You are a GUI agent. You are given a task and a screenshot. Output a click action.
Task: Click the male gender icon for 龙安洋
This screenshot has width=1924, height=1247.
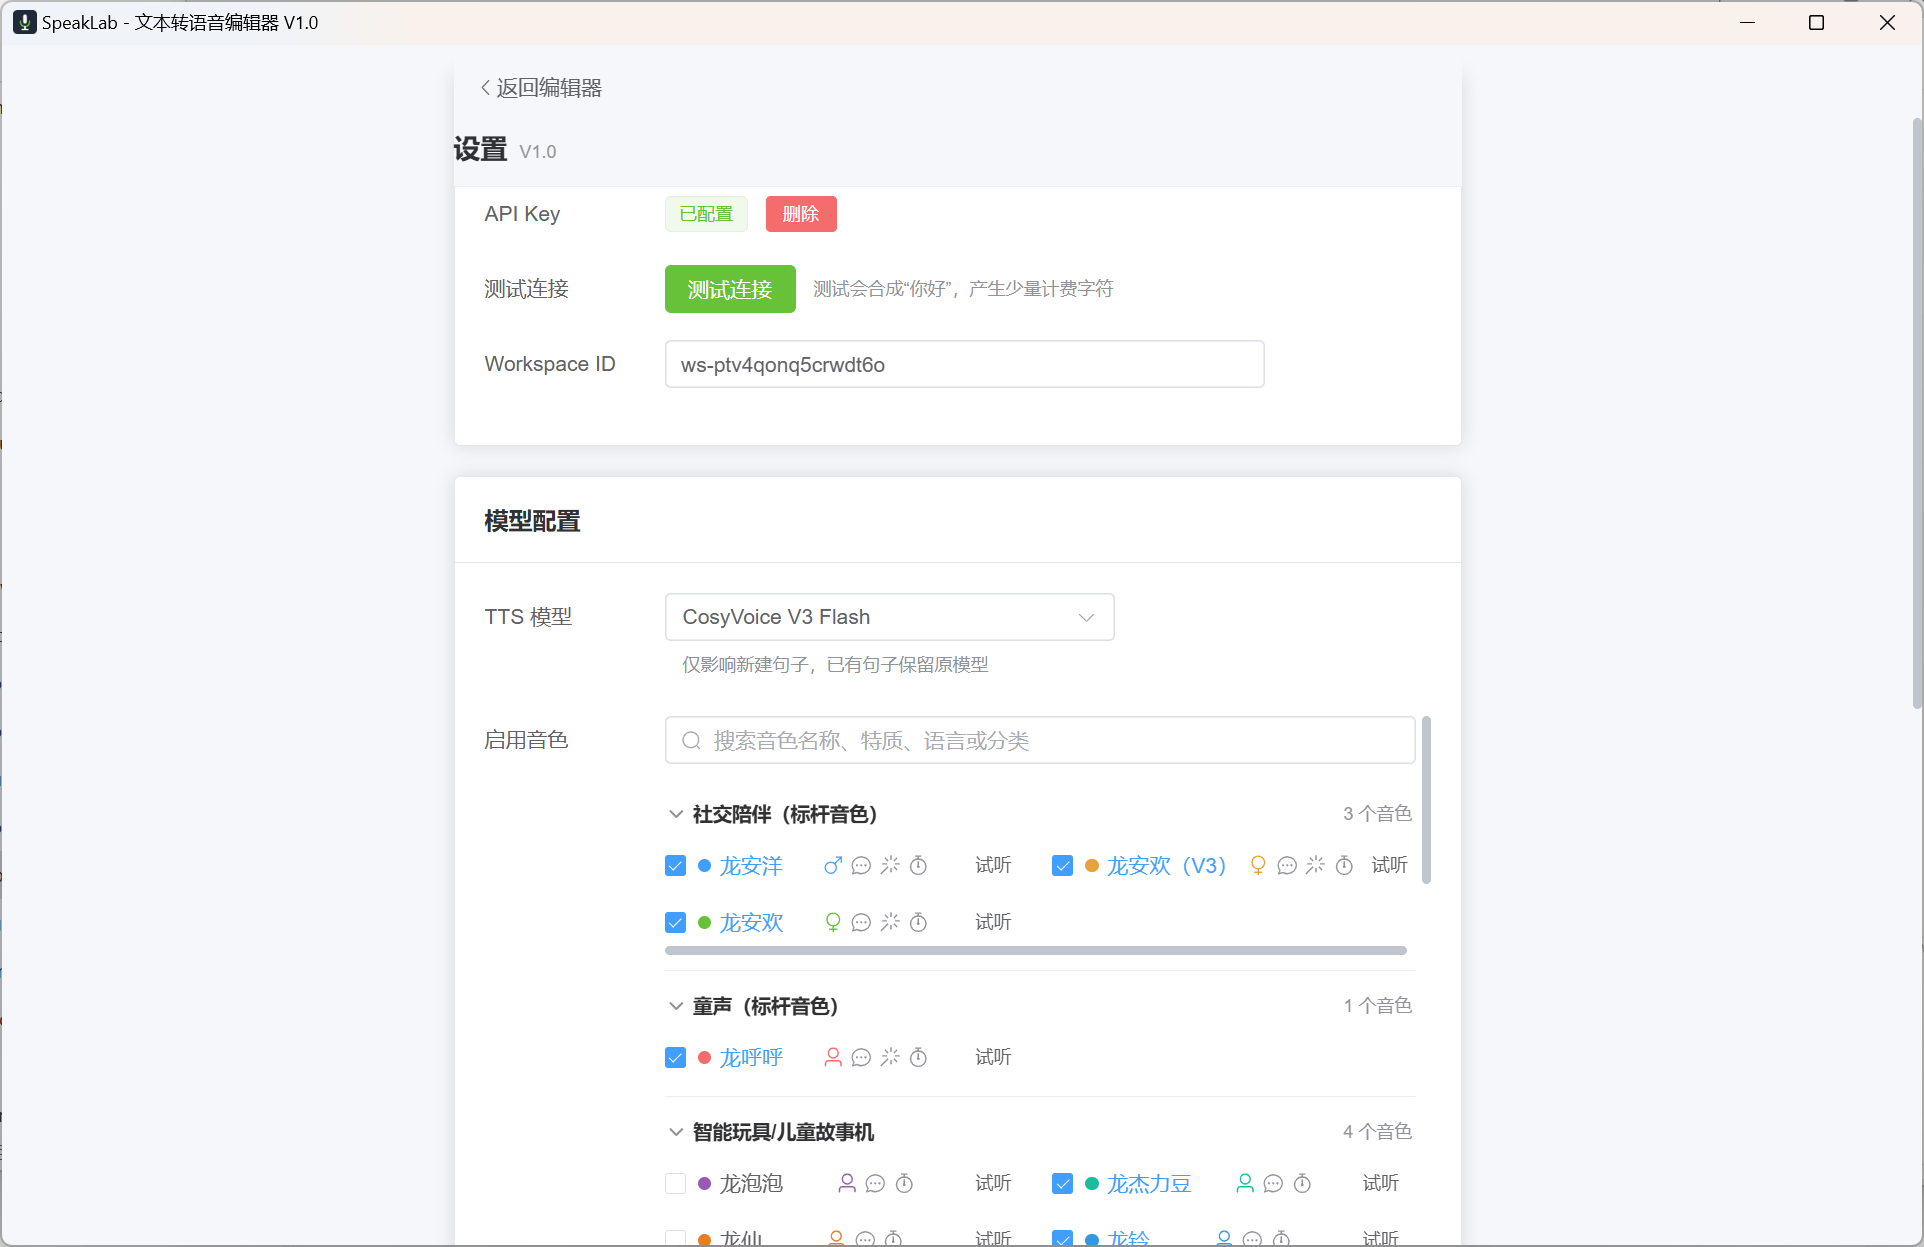pos(832,866)
